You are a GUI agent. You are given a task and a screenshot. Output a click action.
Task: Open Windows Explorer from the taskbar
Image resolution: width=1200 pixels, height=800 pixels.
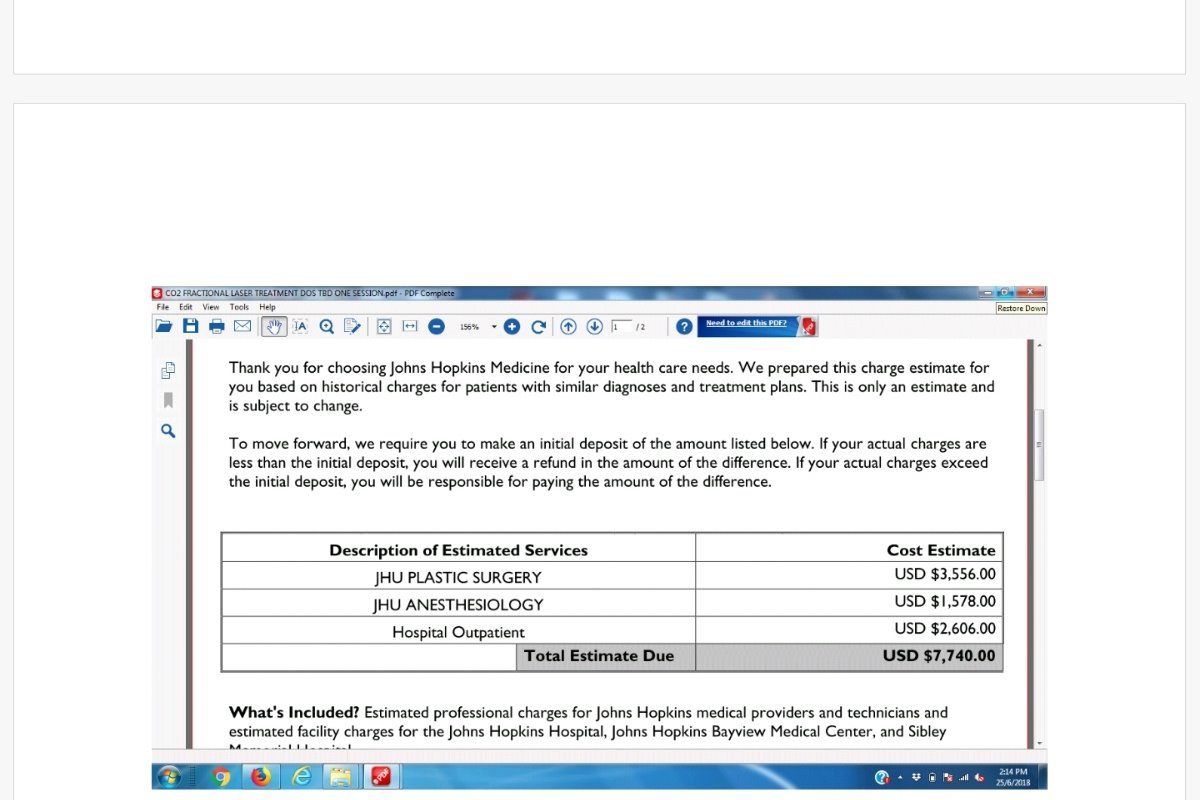pyautogui.click(x=341, y=777)
